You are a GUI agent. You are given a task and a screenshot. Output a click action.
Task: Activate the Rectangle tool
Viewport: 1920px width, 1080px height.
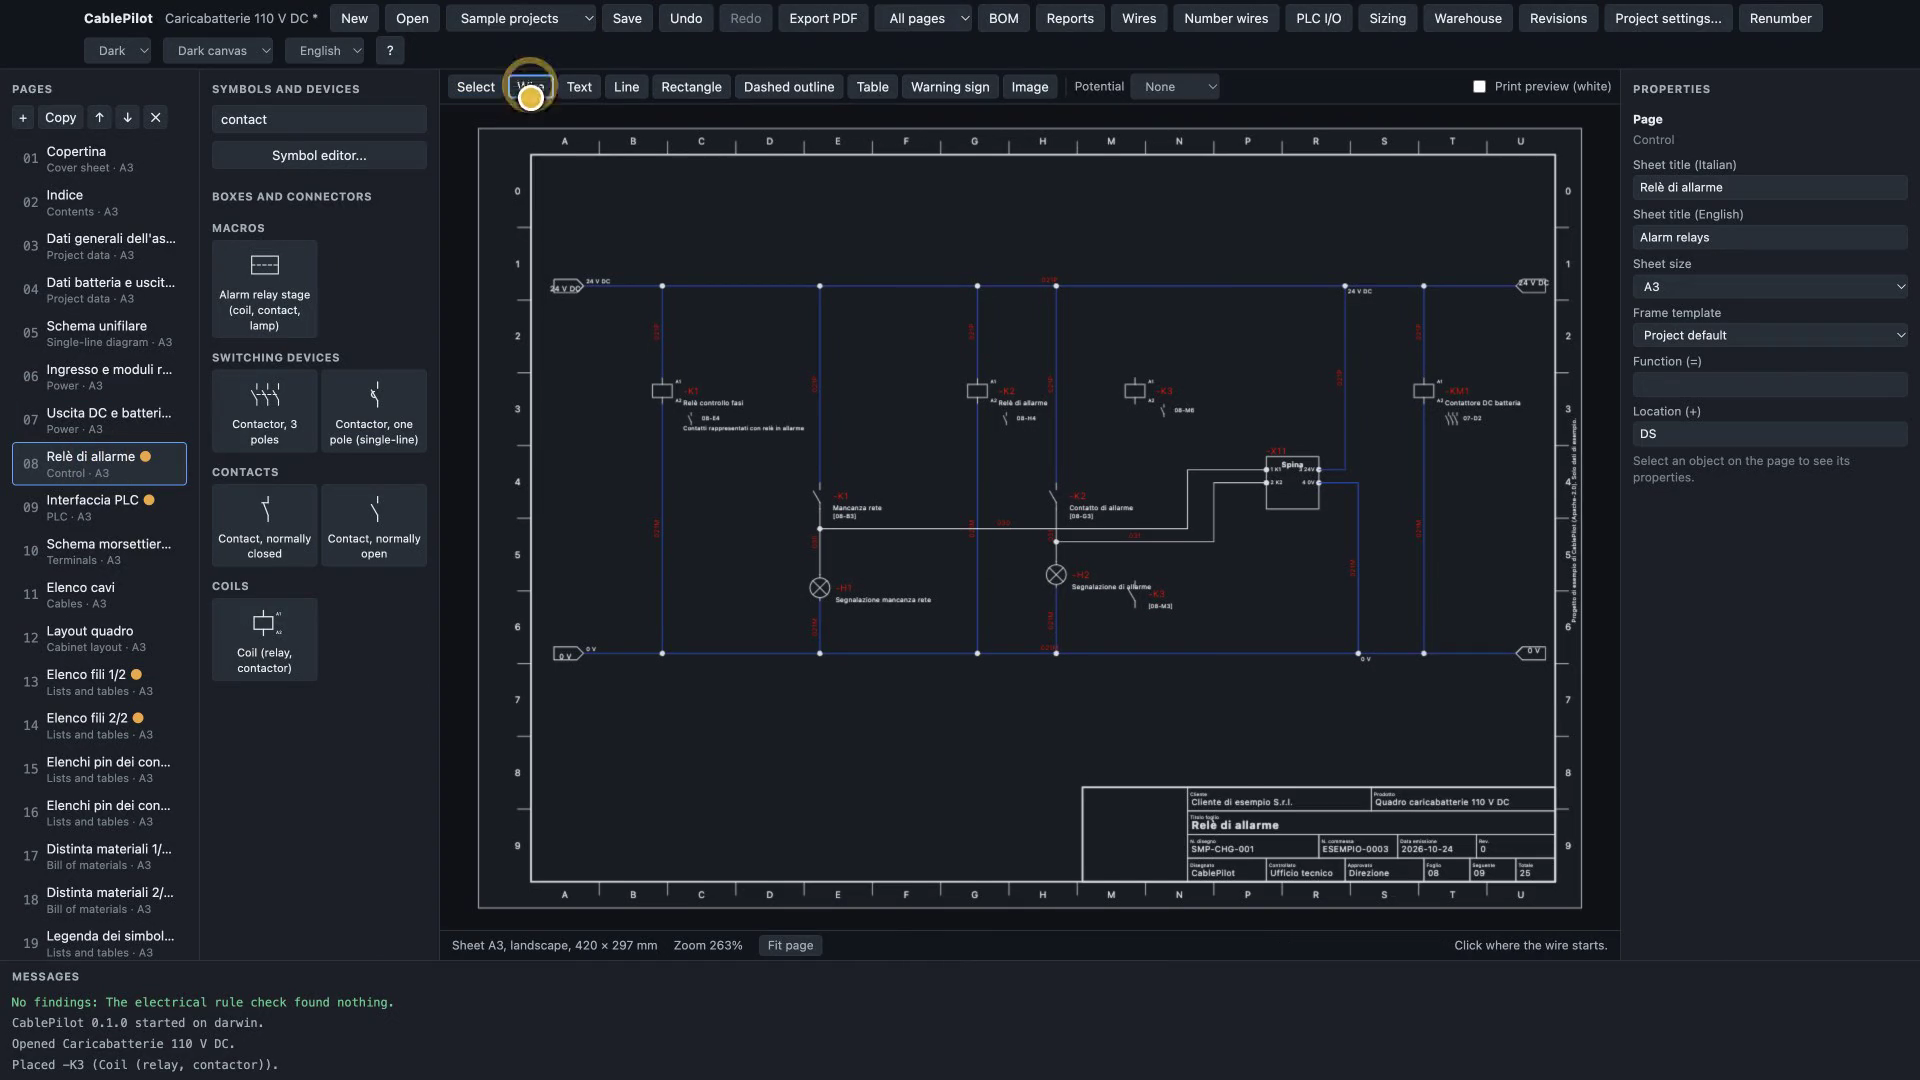pos(691,87)
